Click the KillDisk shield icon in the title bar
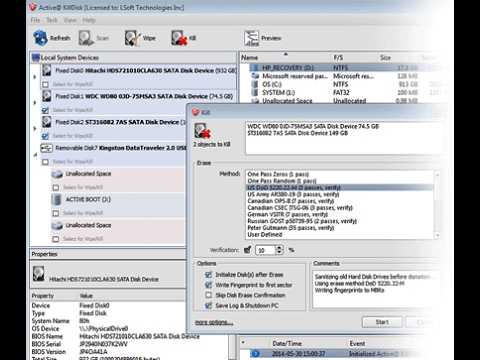480x360 pixels. coord(32,7)
